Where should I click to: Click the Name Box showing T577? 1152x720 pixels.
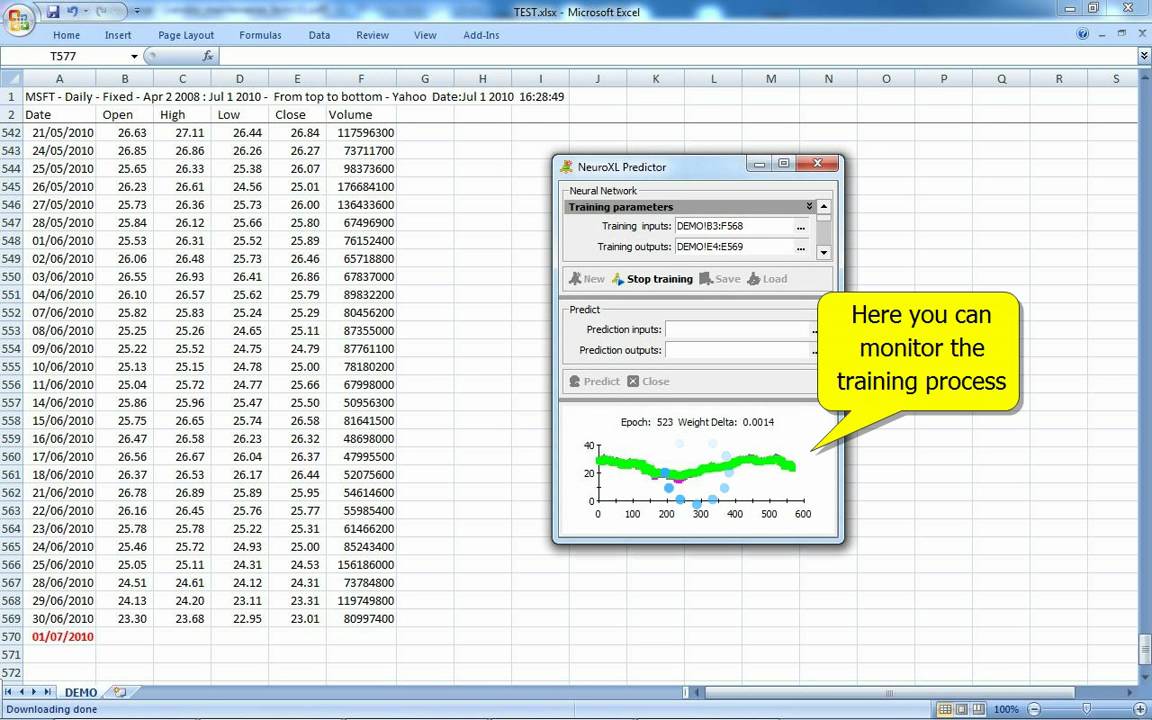pos(65,57)
